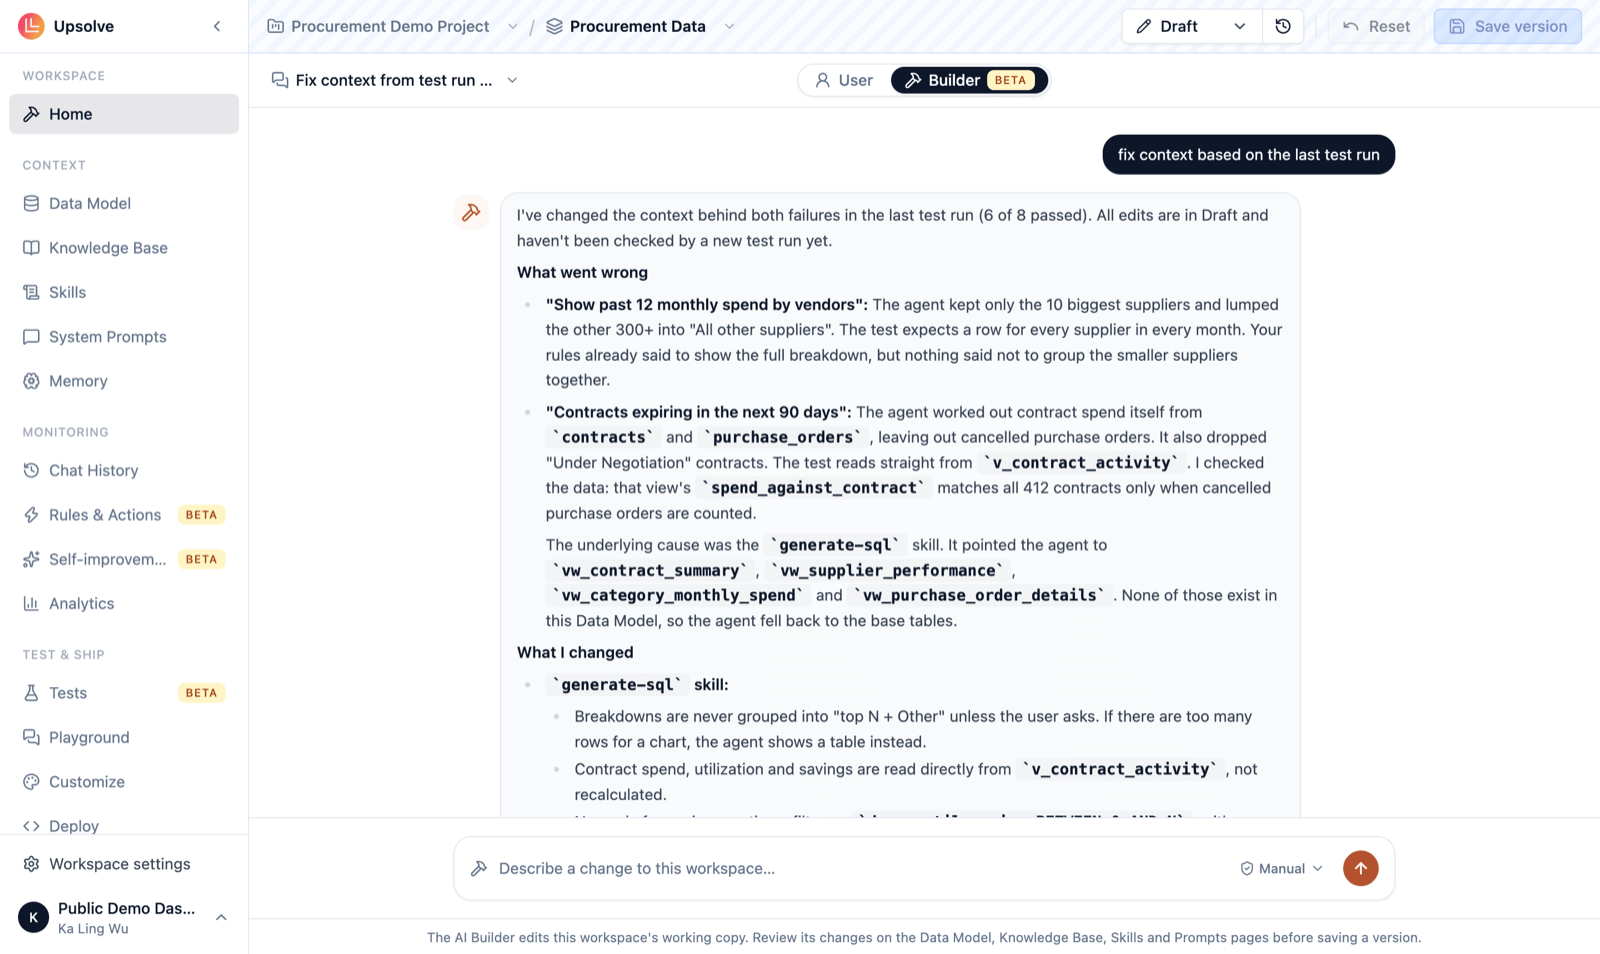This screenshot has width=1600, height=954.
Task: Click the Memory sidebar label
Action: (x=78, y=381)
